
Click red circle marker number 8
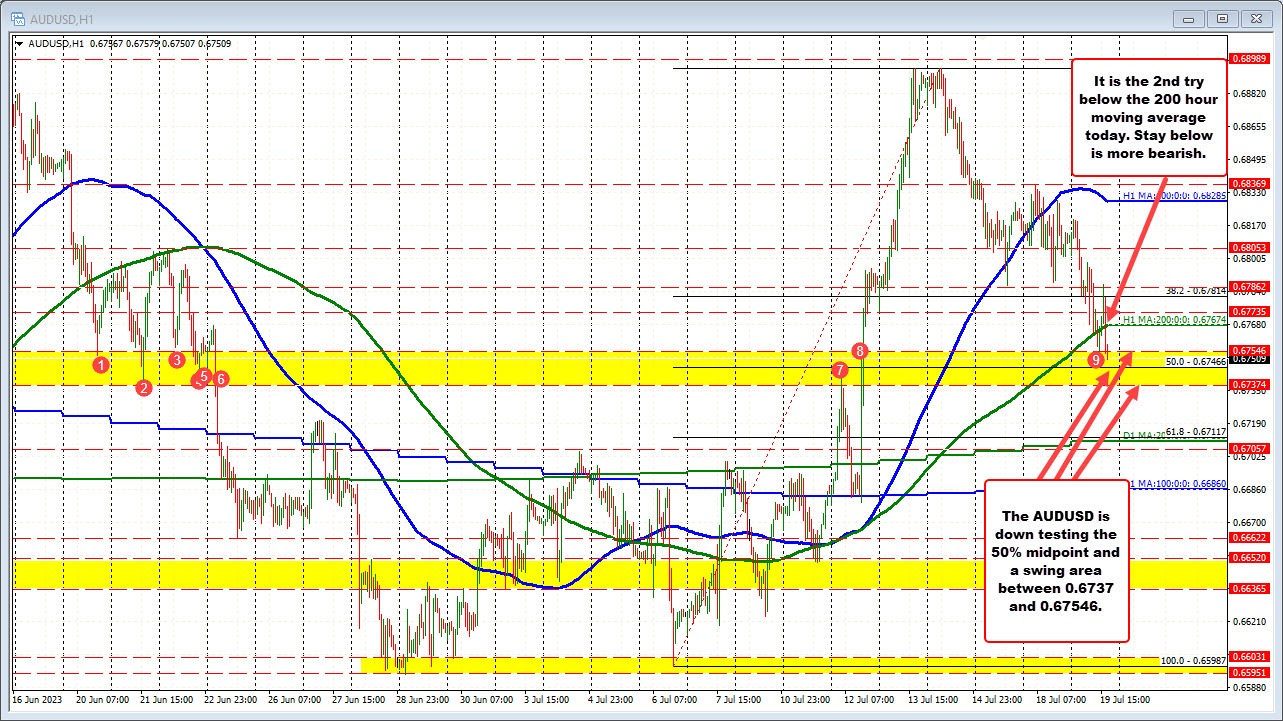860,350
